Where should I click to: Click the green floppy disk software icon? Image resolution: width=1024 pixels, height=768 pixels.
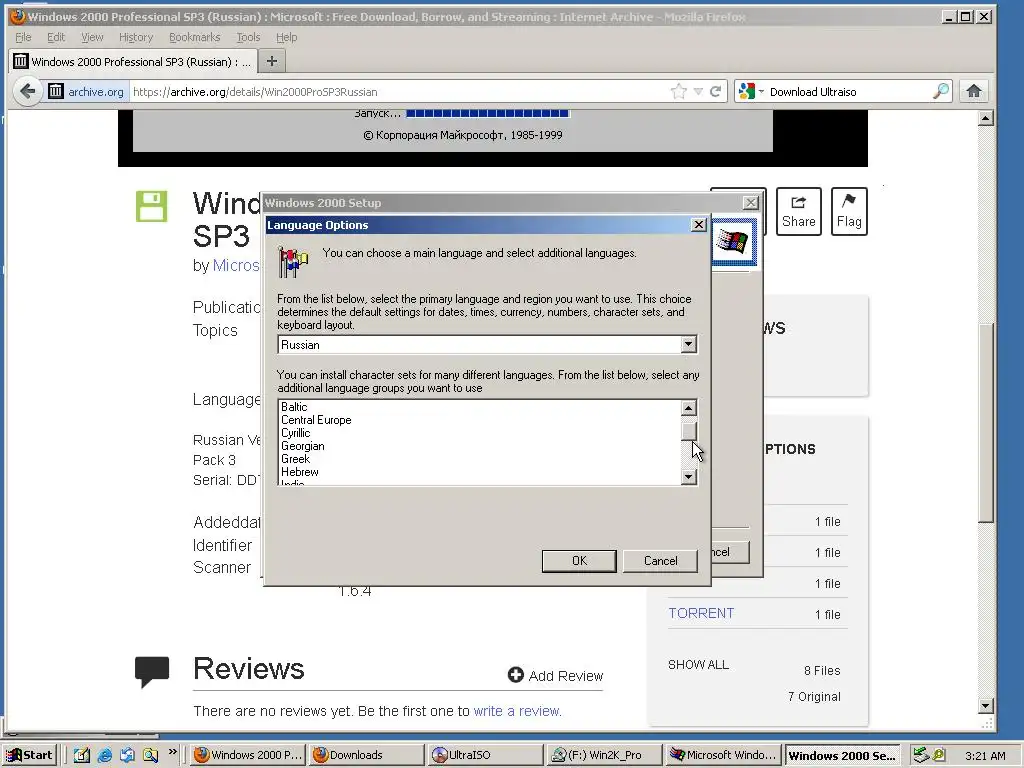point(152,206)
